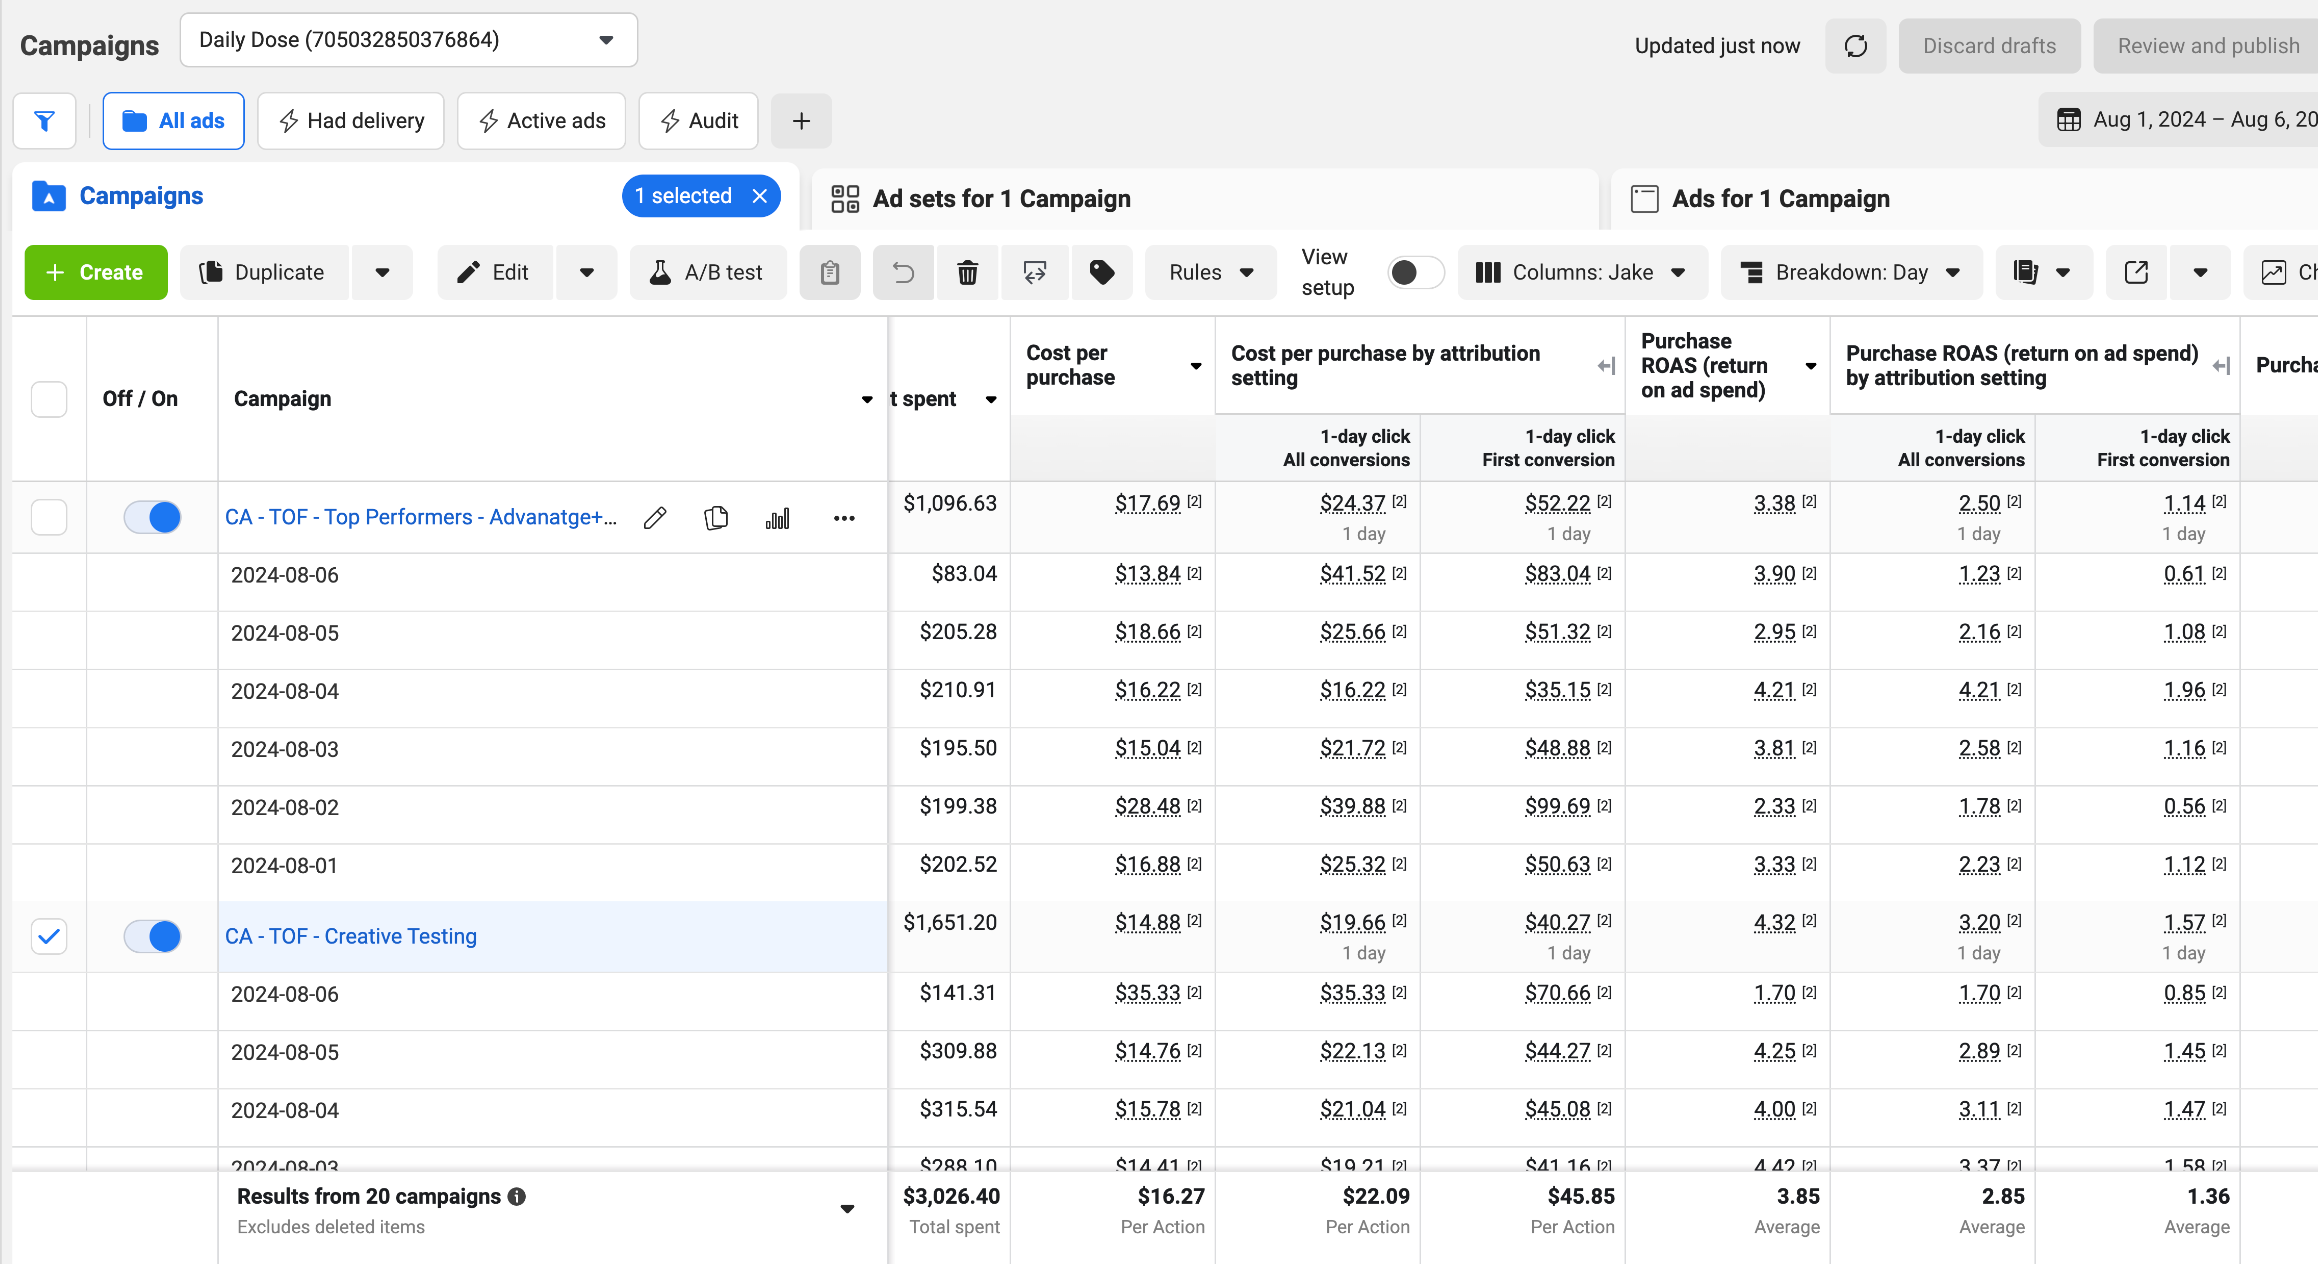This screenshot has height=1264, width=2318.
Task: Select the 2024-08-04 row under Top Performers
Action: 285,691
